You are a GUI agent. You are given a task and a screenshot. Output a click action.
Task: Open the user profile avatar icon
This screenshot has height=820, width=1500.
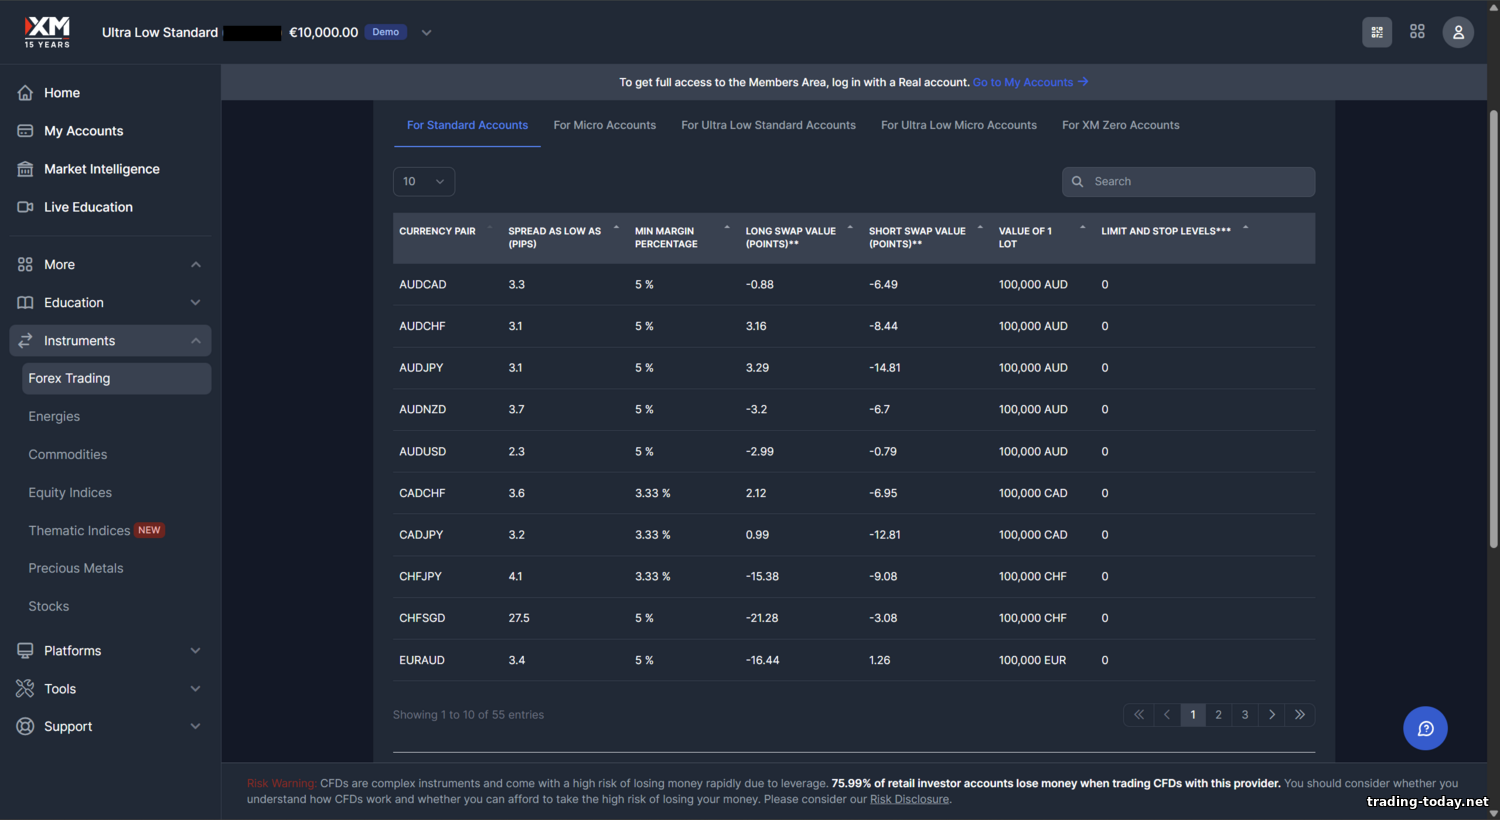pos(1458,32)
